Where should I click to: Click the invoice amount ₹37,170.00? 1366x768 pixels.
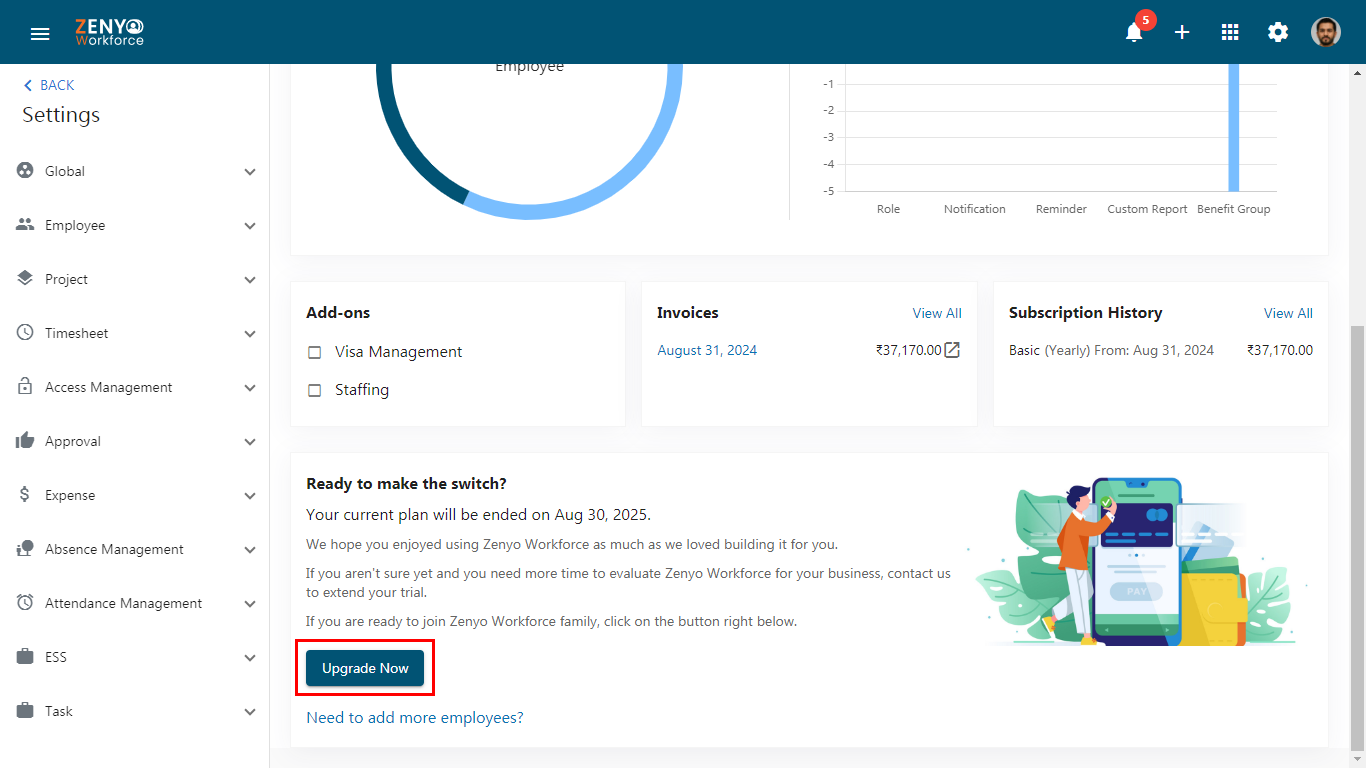pyautogui.click(x=908, y=350)
